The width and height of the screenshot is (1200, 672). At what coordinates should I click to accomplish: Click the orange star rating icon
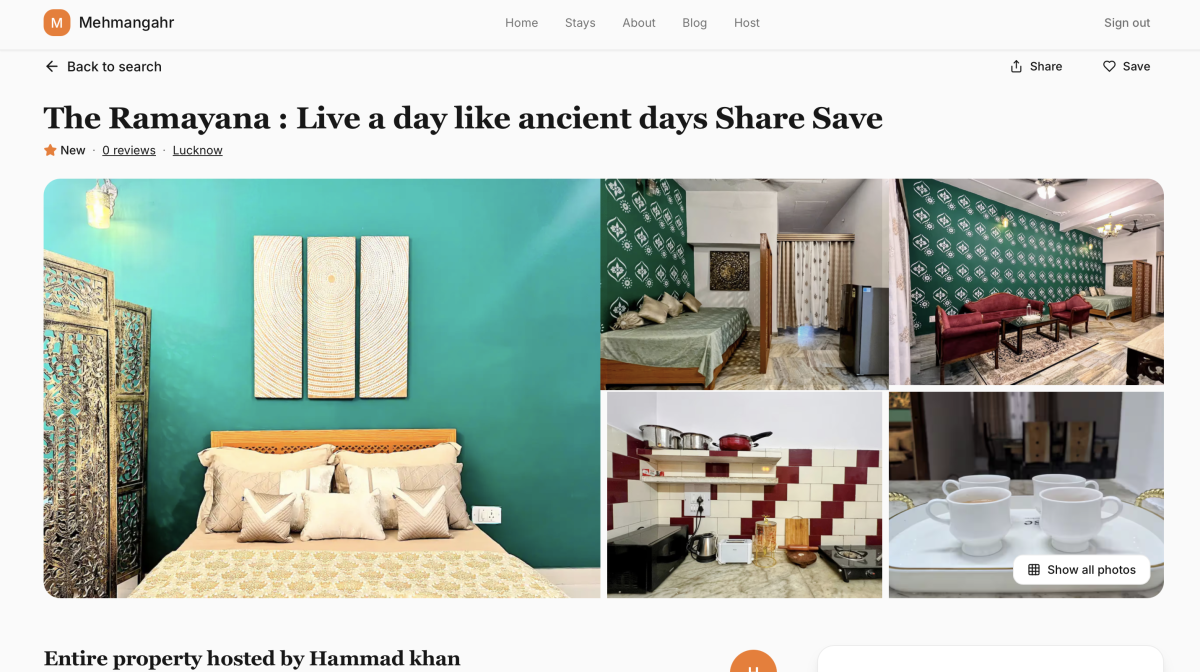(50, 150)
